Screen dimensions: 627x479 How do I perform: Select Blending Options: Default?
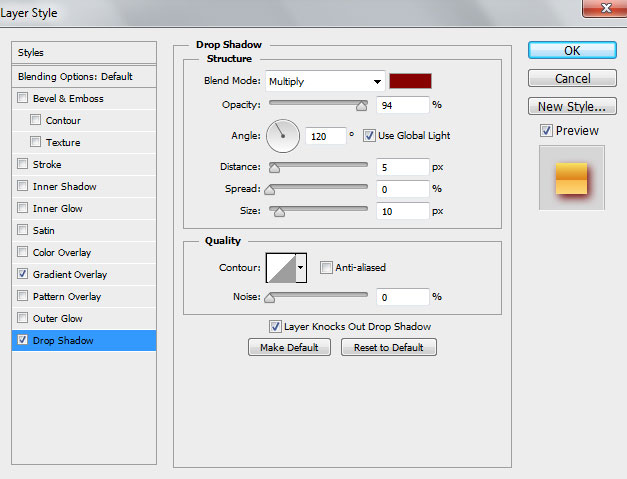point(84,76)
